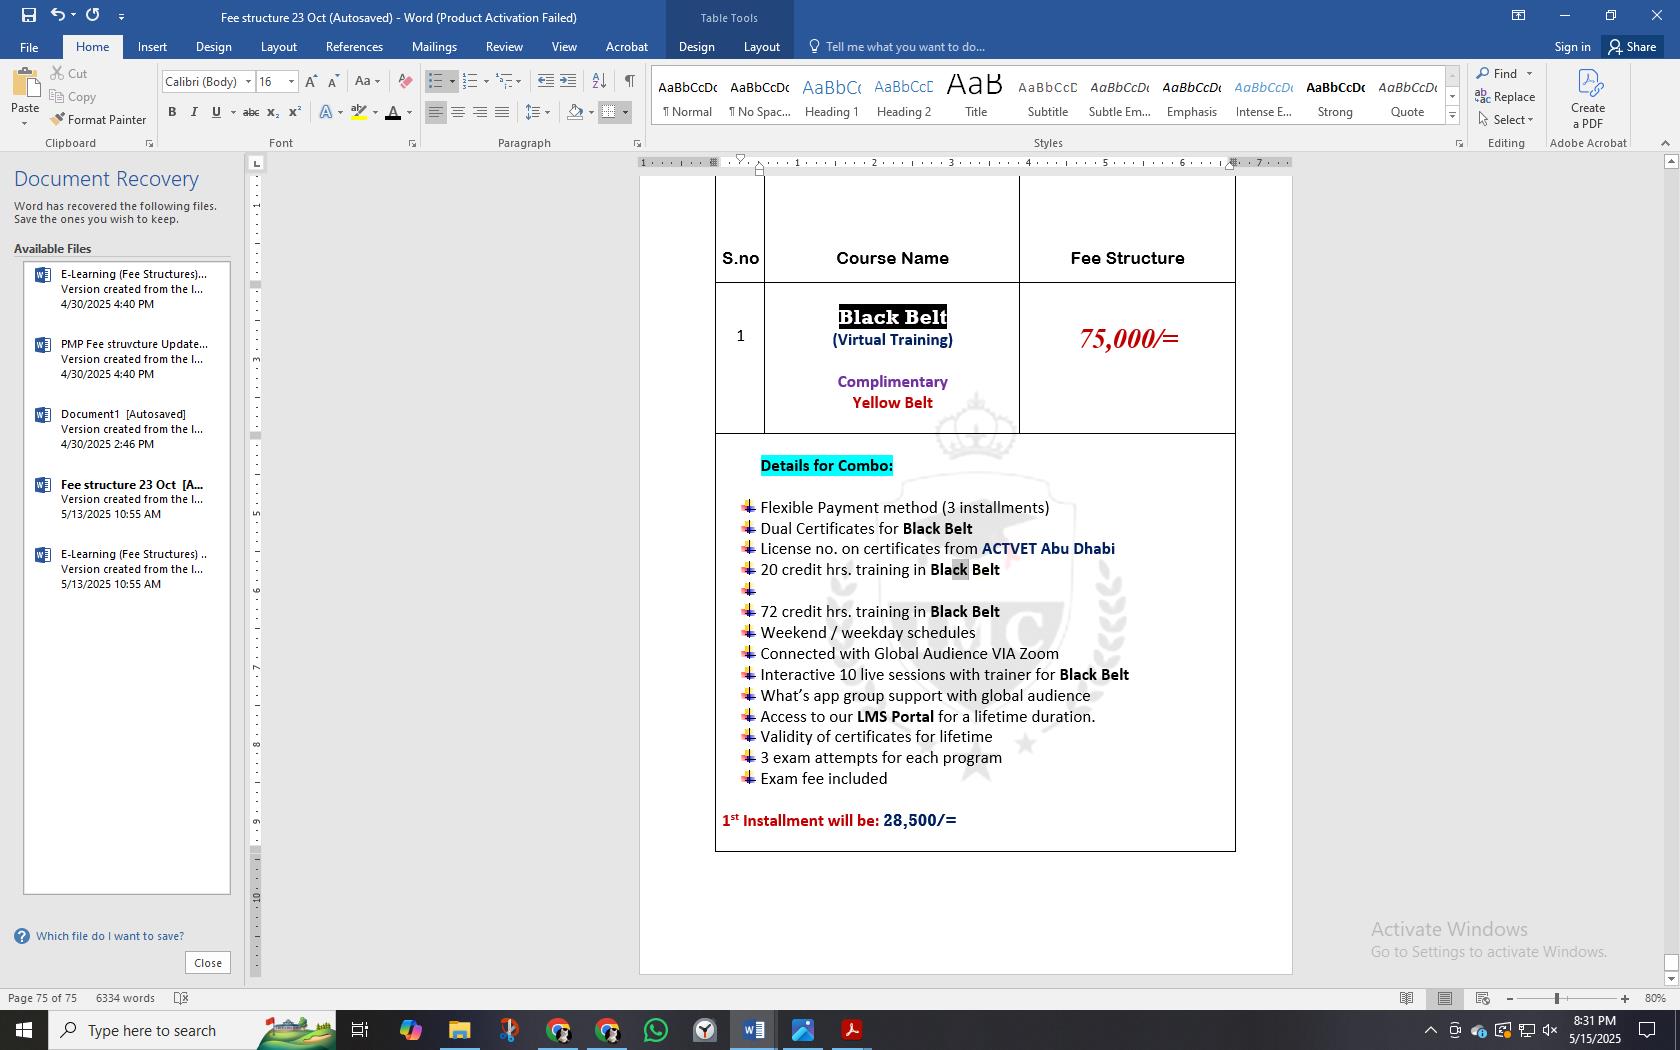Toggle Superscript formatting
The image size is (1680, 1050).
[295, 112]
